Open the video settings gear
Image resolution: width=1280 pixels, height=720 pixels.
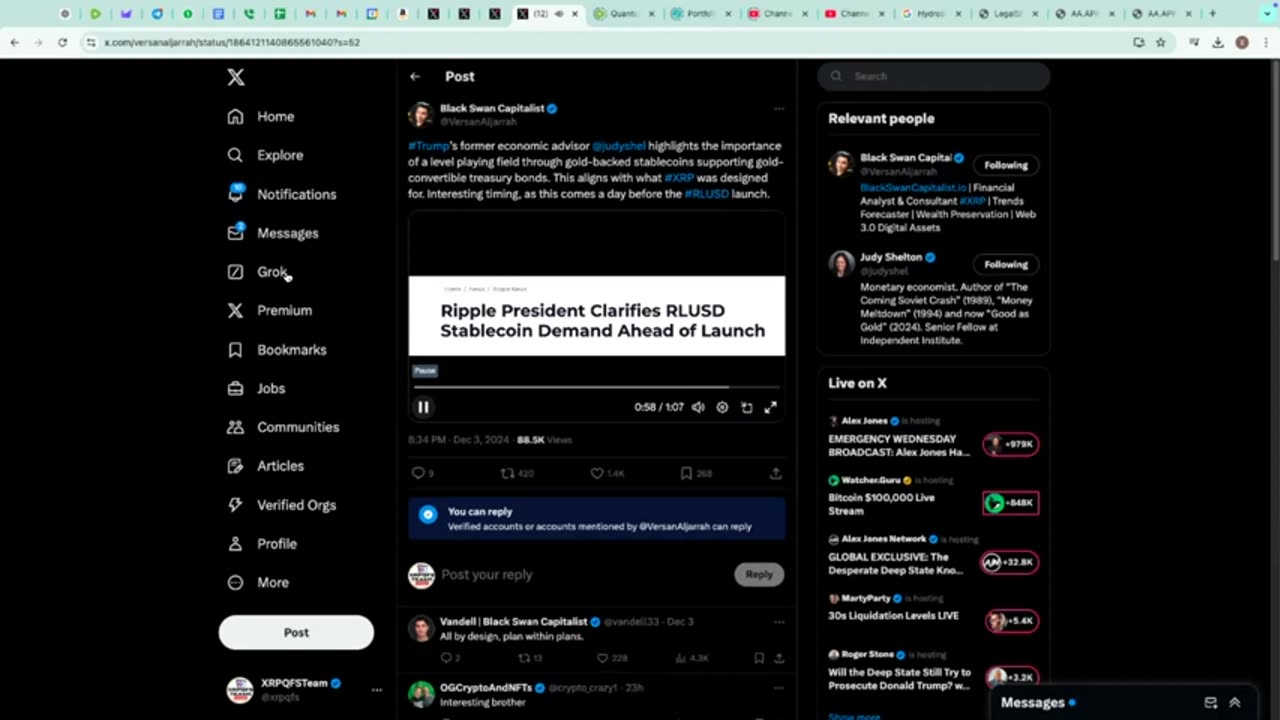[722, 407]
